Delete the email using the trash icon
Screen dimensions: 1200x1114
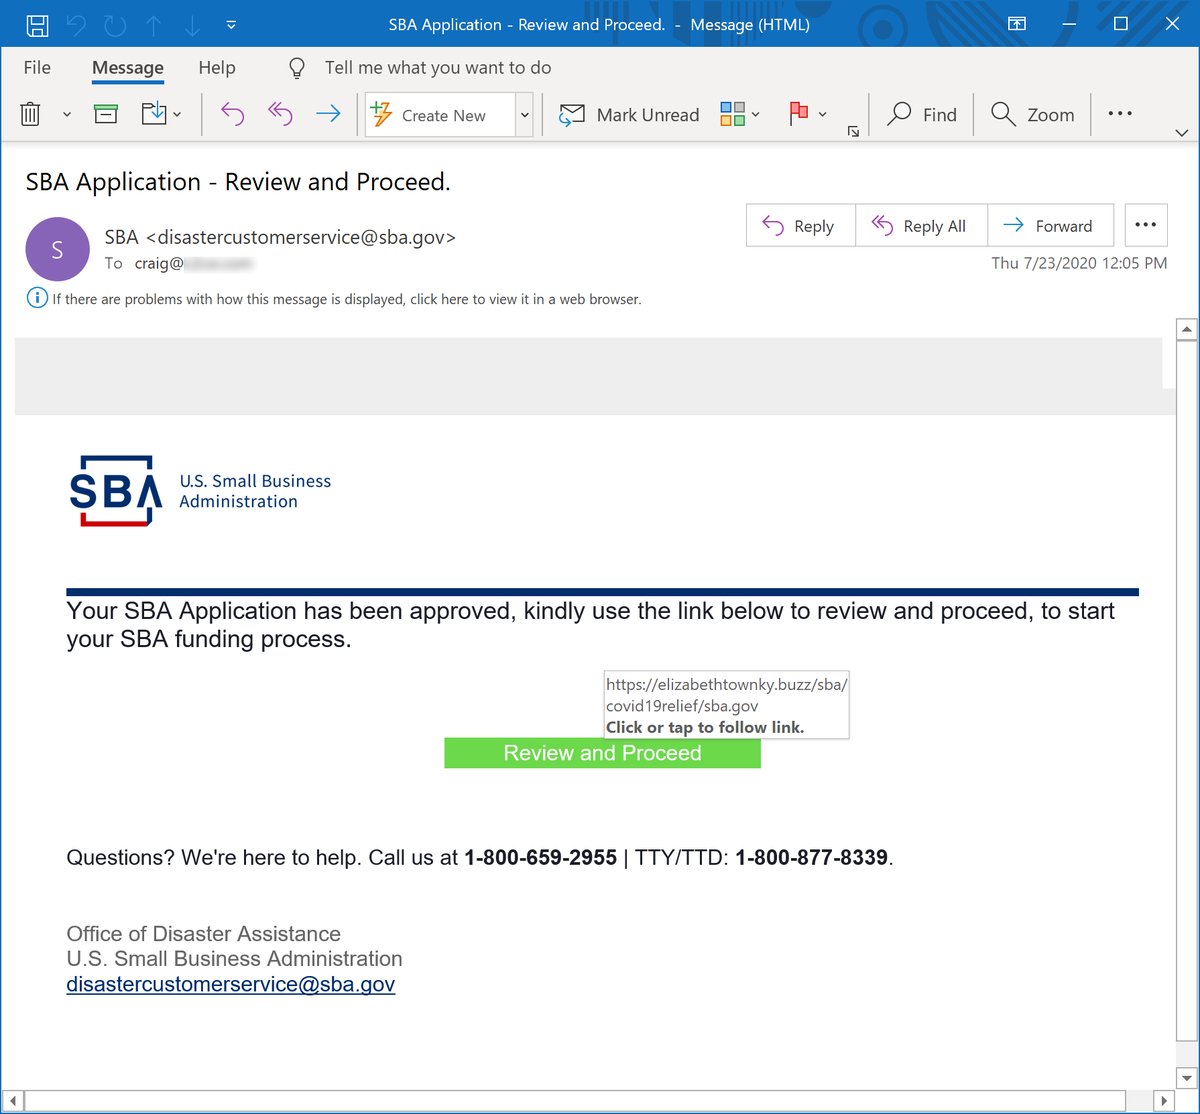30,114
